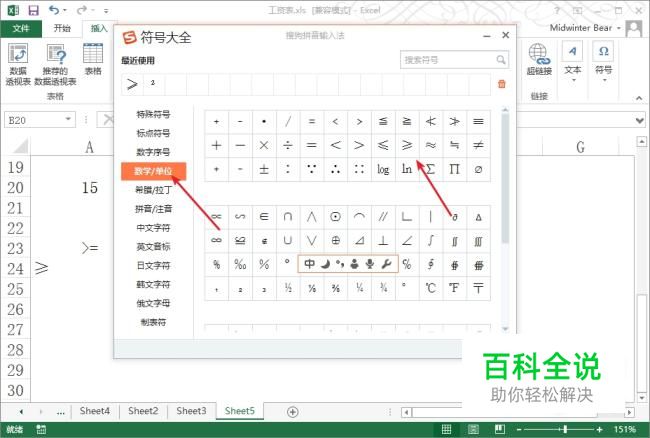Insert the ½ fraction symbol
This screenshot has height=438, width=650.
288,288
